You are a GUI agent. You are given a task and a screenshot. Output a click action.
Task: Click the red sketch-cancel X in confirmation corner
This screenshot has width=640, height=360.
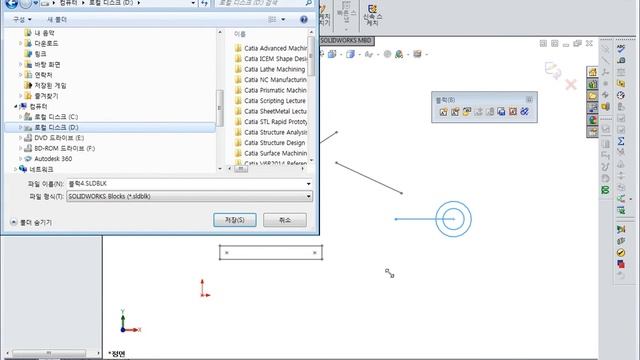click(571, 85)
